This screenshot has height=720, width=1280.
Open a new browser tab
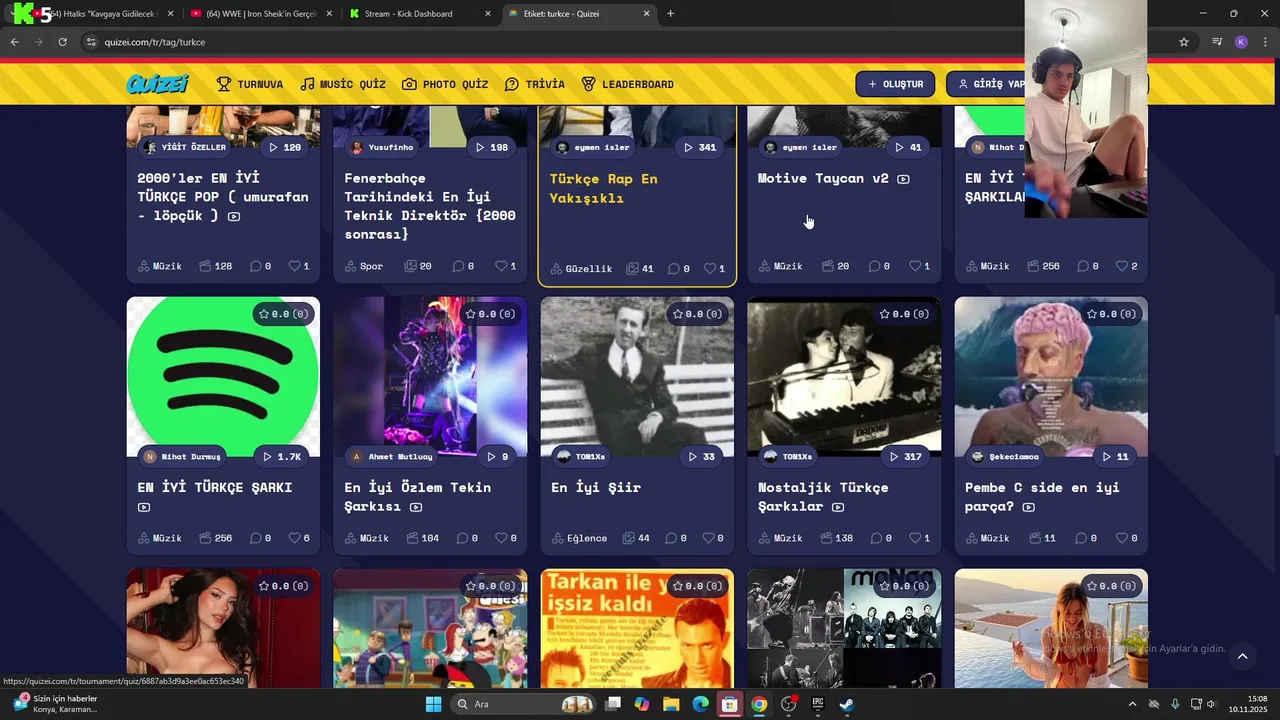pyautogui.click(x=670, y=14)
